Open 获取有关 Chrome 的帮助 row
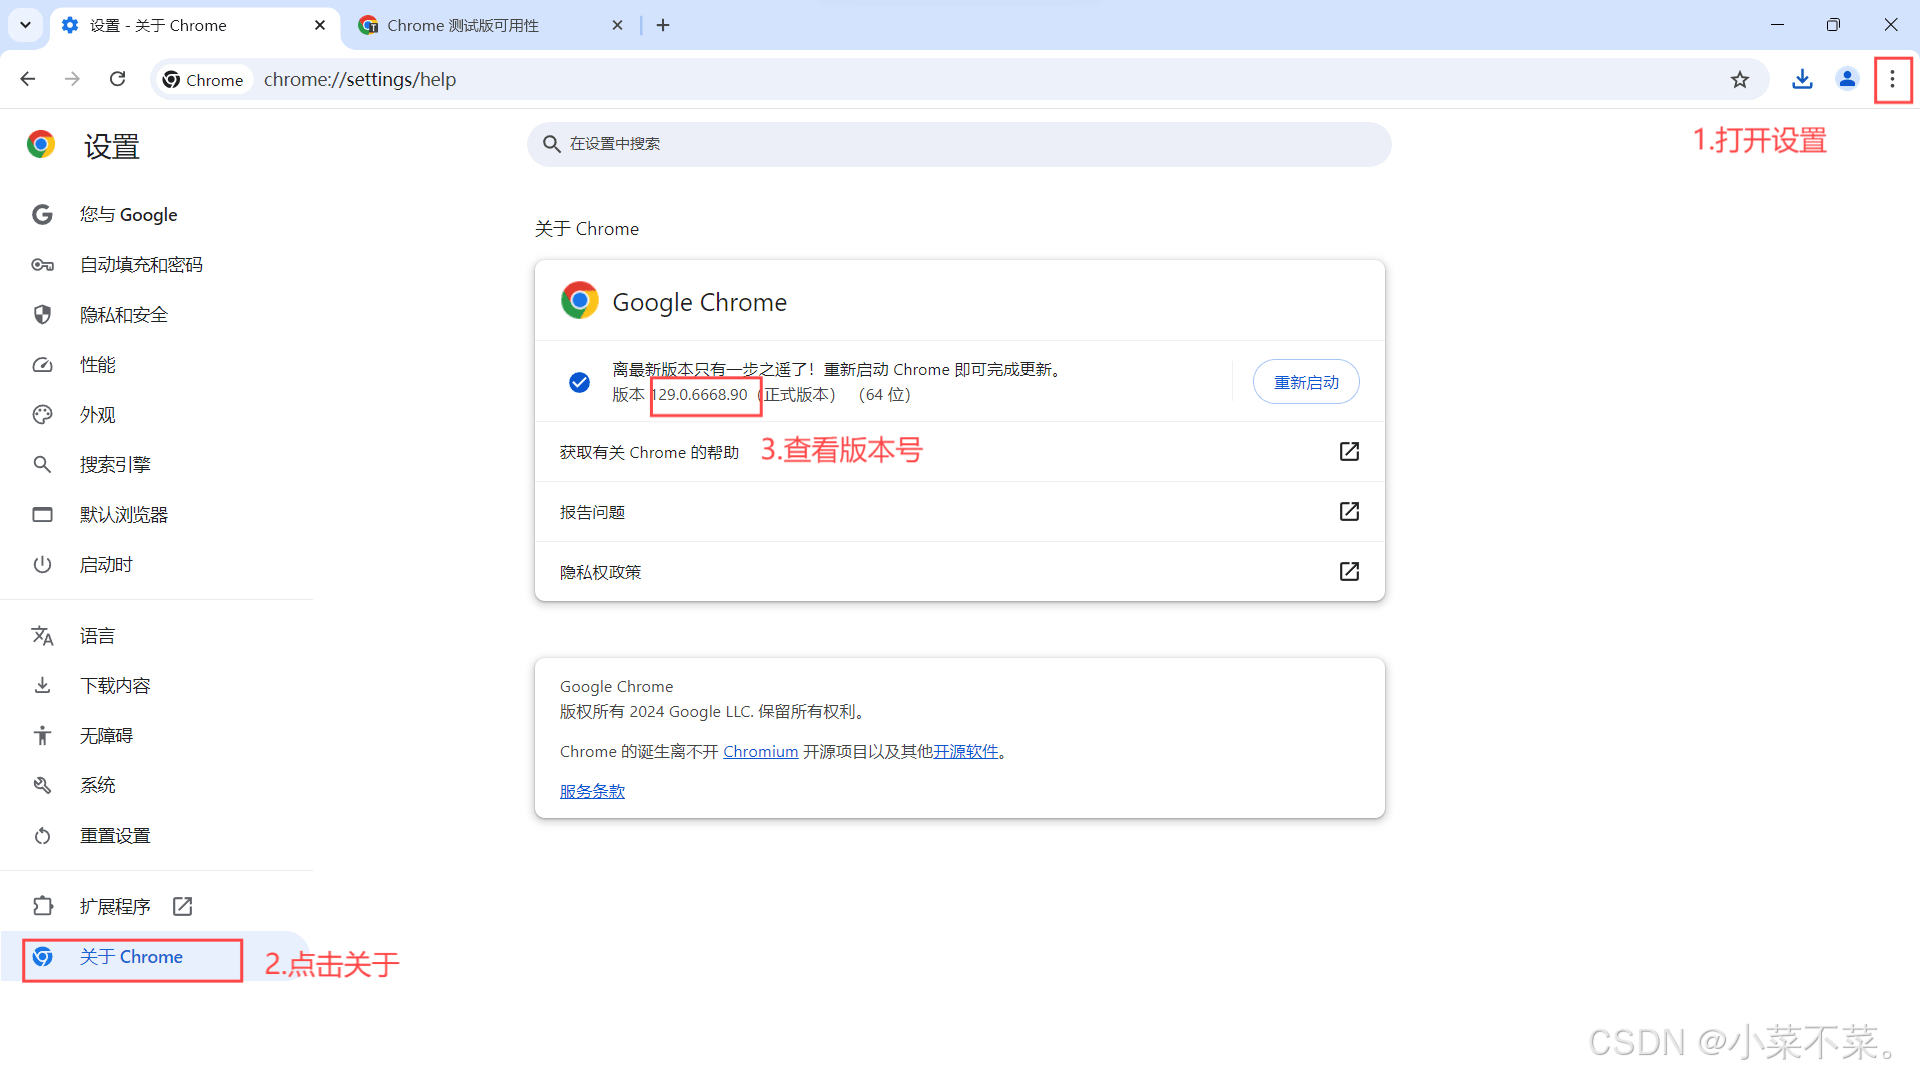The image size is (1920, 1074). pos(959,452)
